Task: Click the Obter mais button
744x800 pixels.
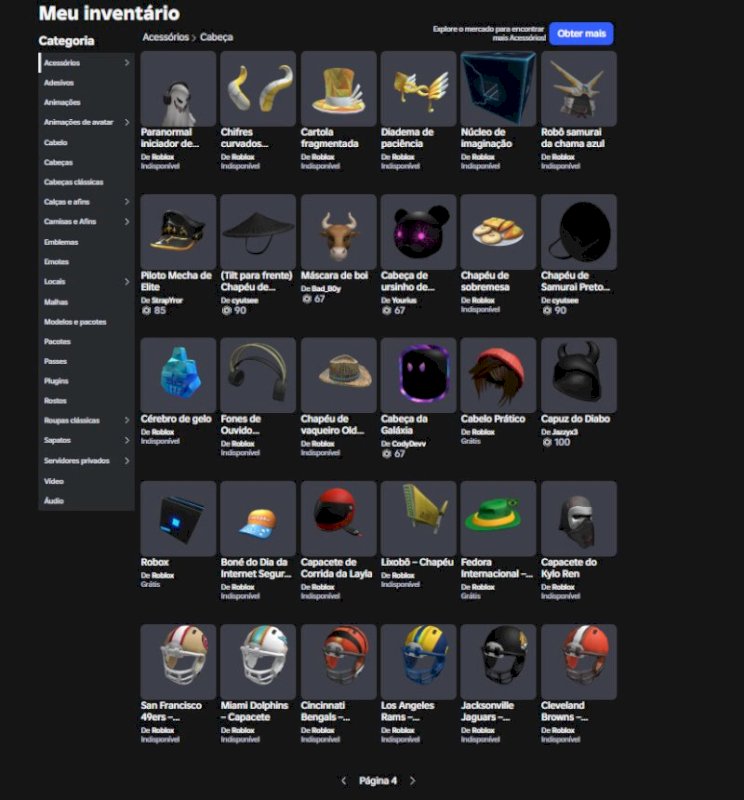Action: tap(581, 34)
